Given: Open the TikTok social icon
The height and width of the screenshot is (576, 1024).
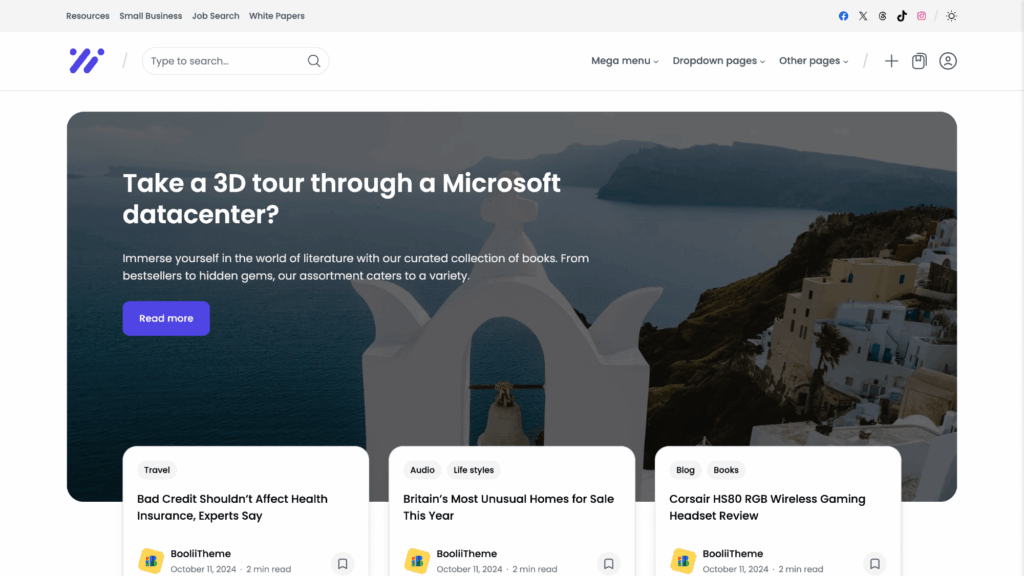Looking at the screenshot, I should (x=902, y=16).
